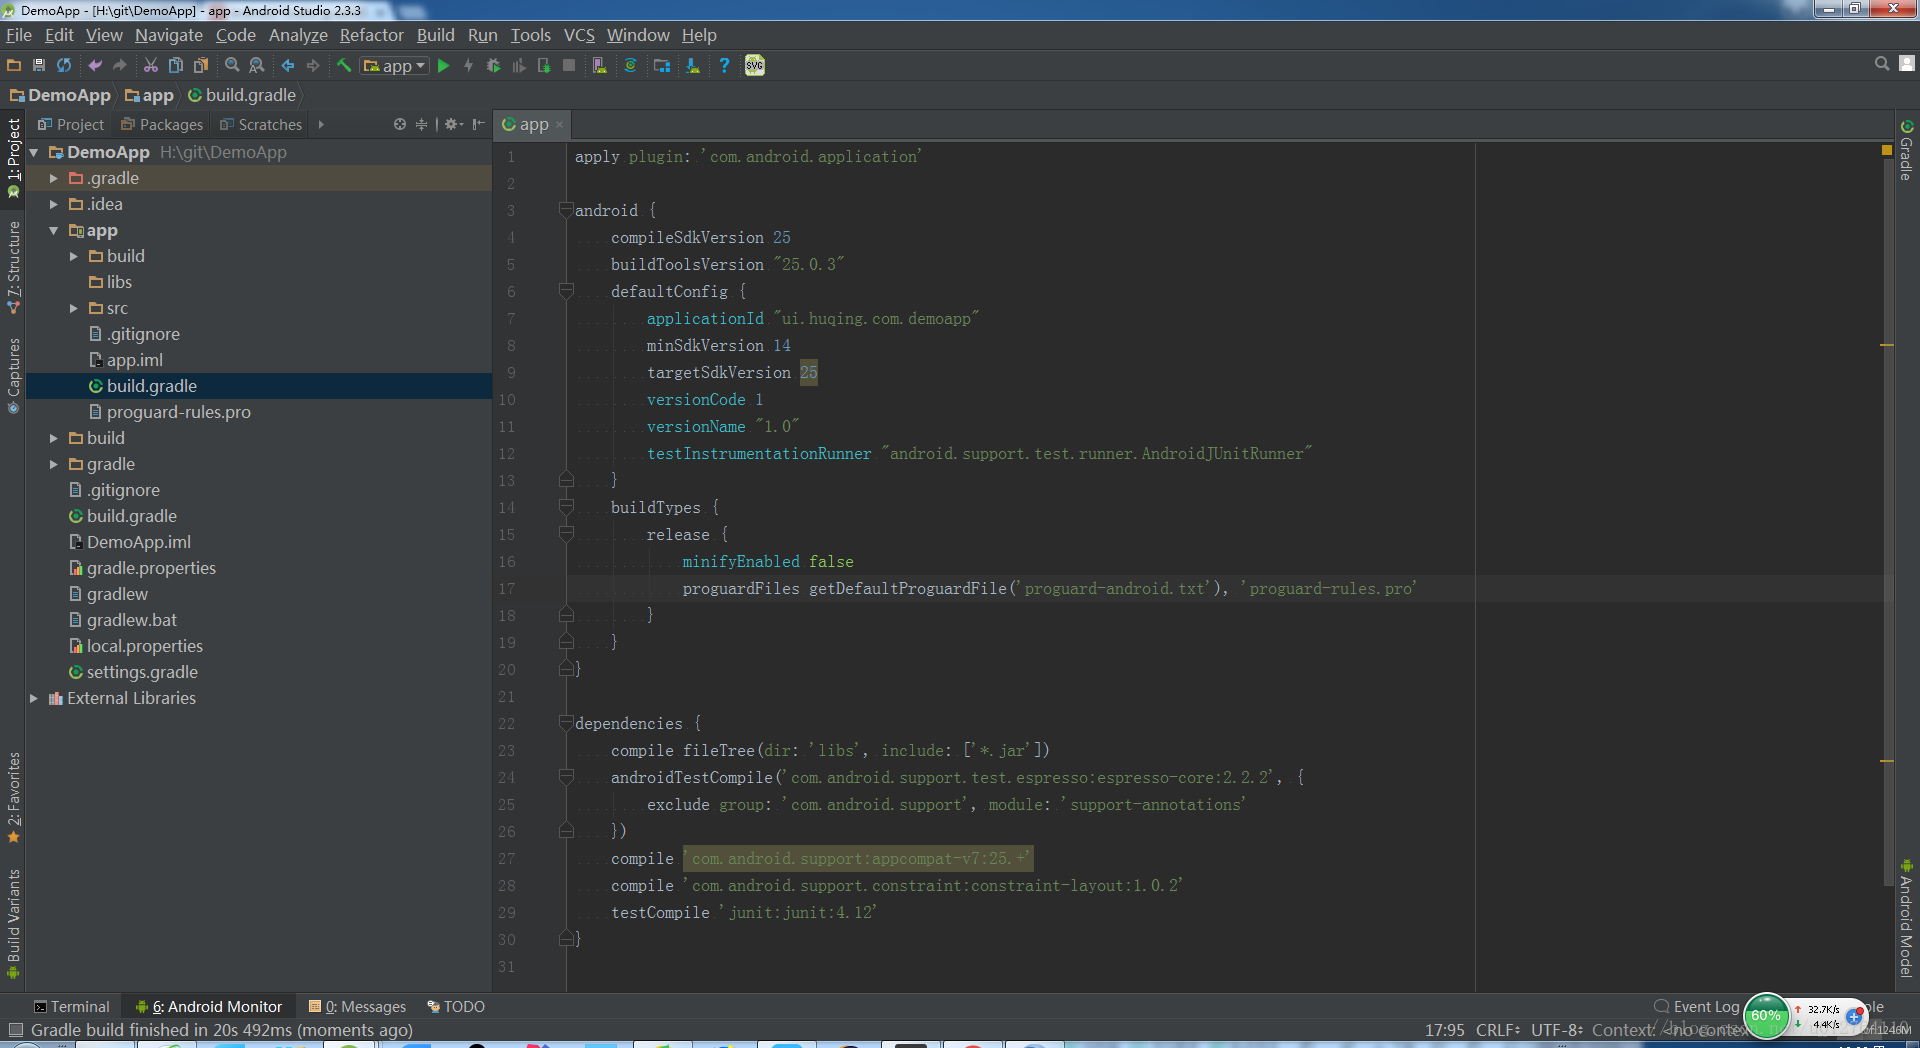Expand External Libraries node

tap(34, 698)
